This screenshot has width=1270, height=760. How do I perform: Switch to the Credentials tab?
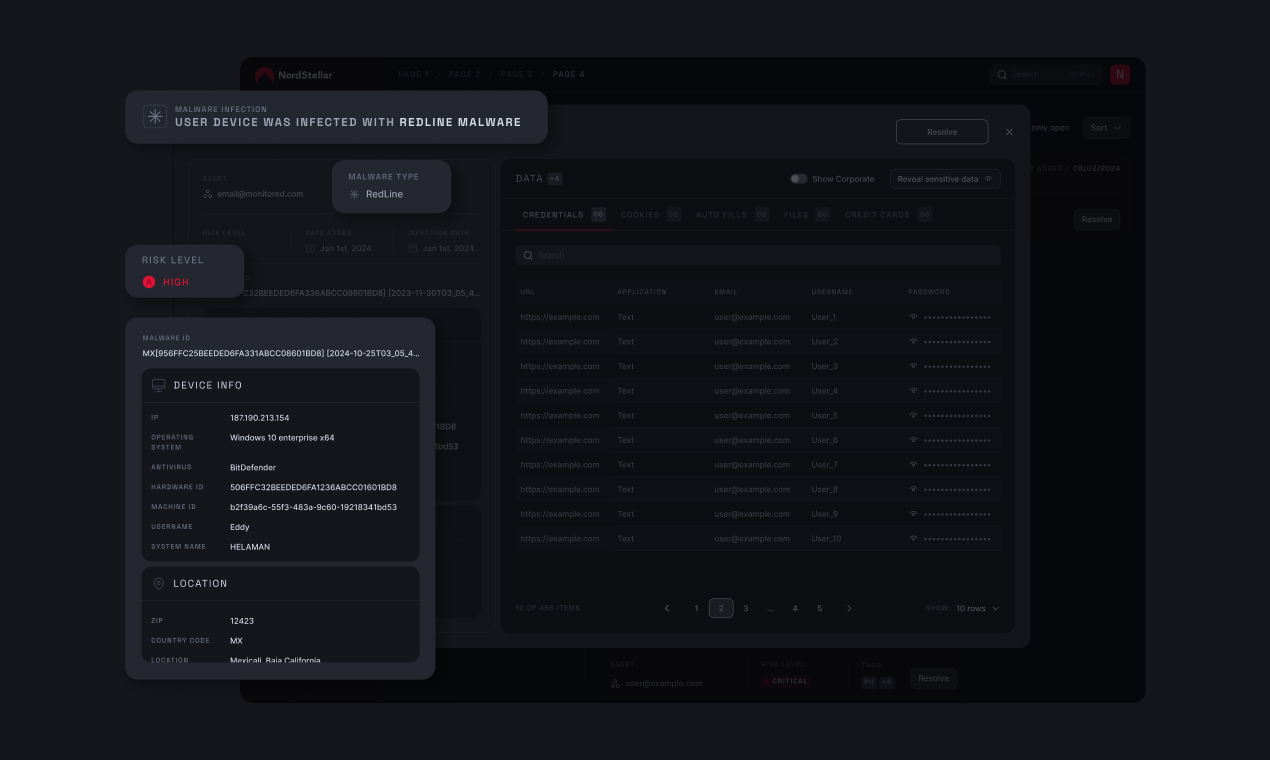coord(564,215)
